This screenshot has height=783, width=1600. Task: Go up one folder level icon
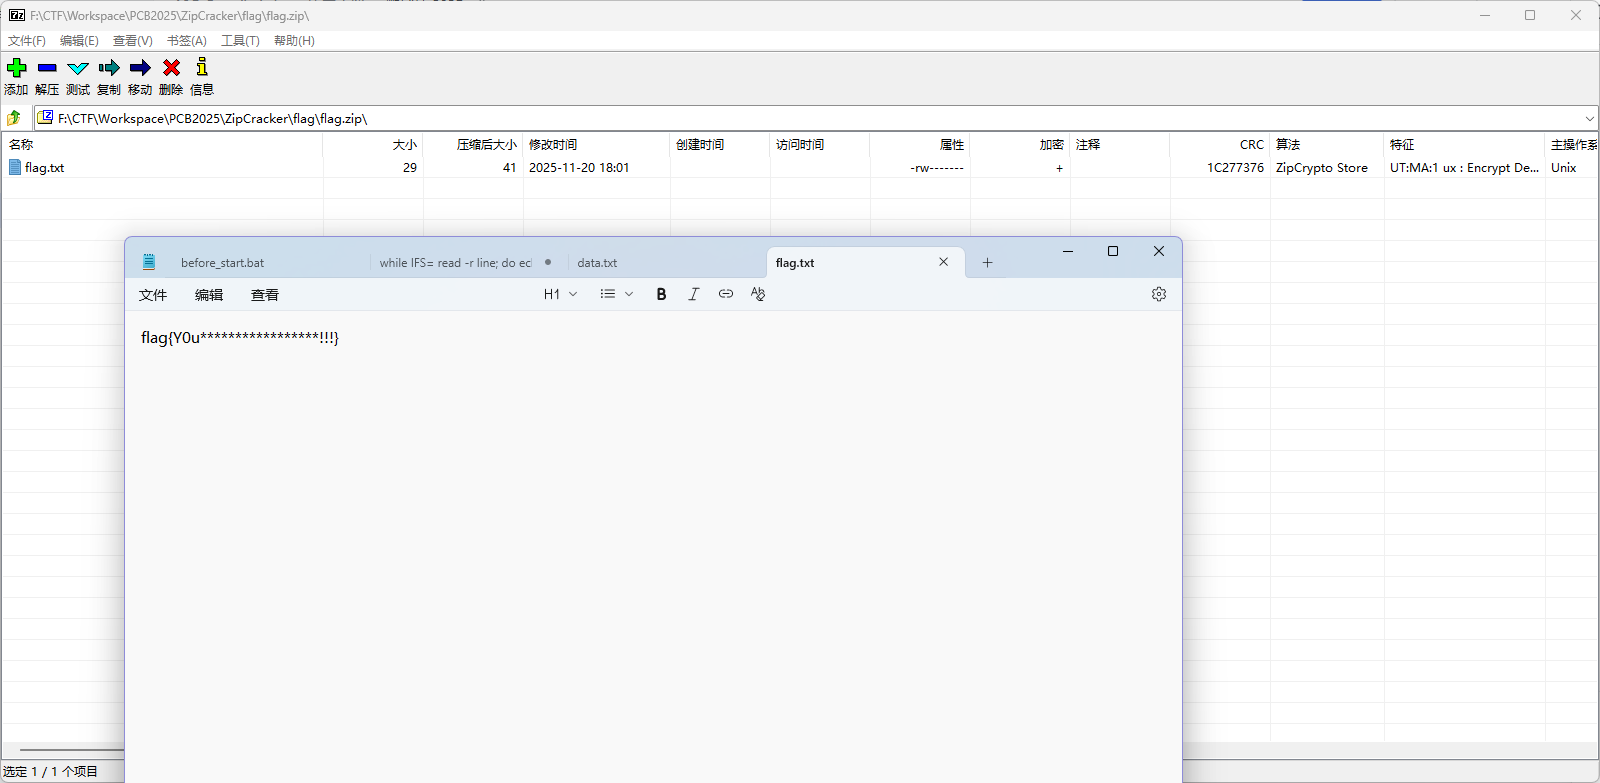click(x=14, y=118)
